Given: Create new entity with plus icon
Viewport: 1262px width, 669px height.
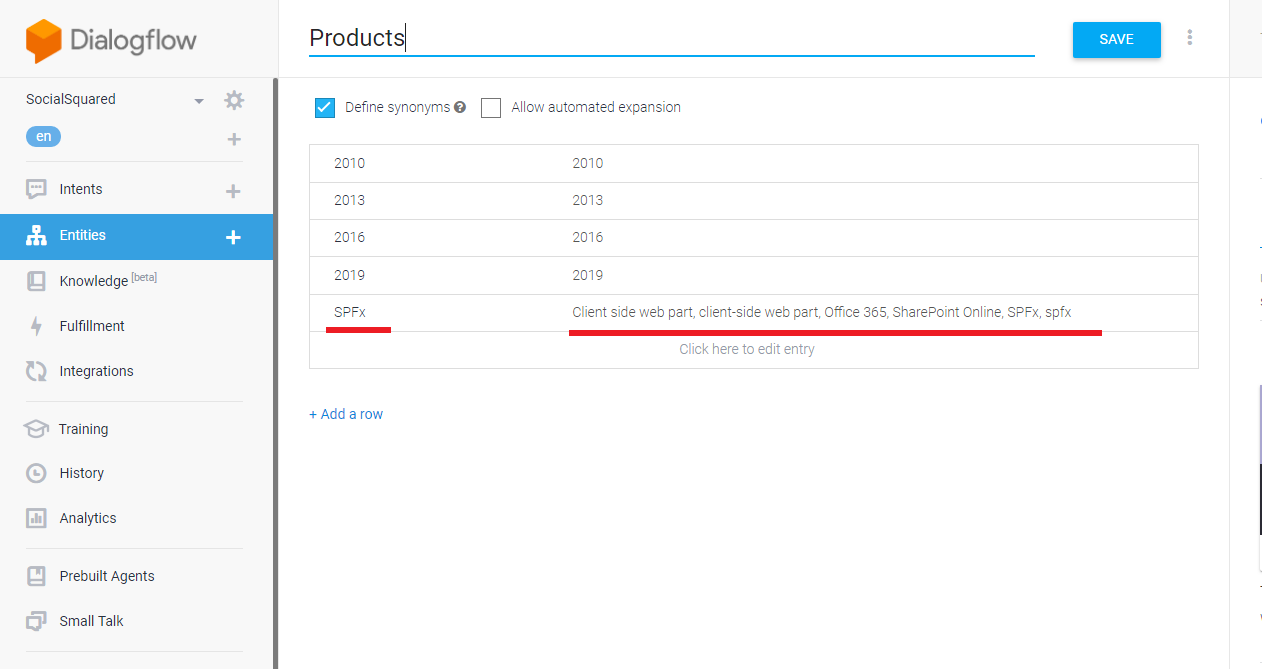Looking at the screenshot, I should coord(233,237).
